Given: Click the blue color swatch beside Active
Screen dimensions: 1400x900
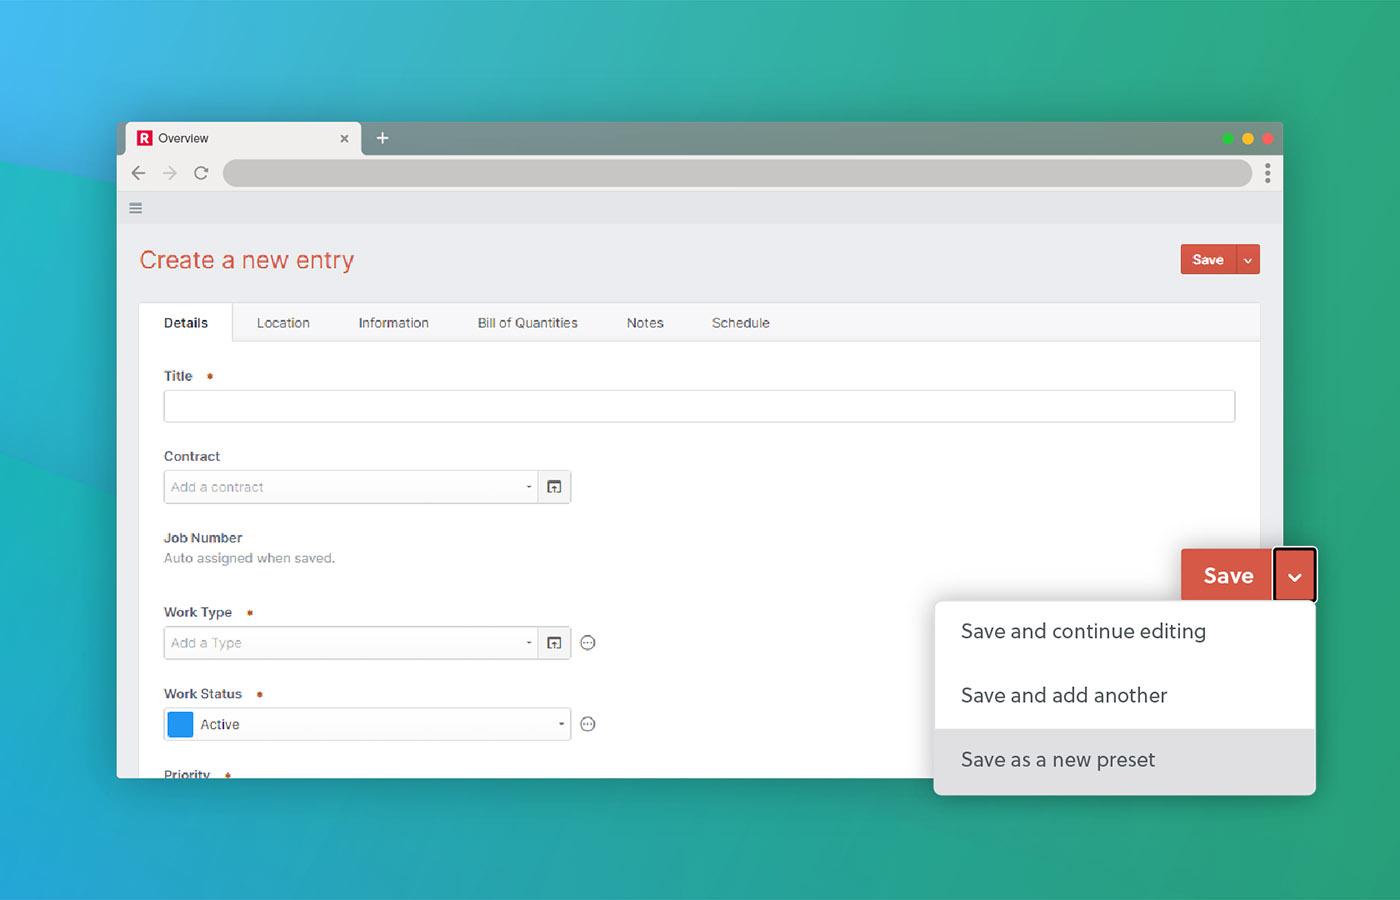Looking at the screenshot, I should tap(180, 724).
